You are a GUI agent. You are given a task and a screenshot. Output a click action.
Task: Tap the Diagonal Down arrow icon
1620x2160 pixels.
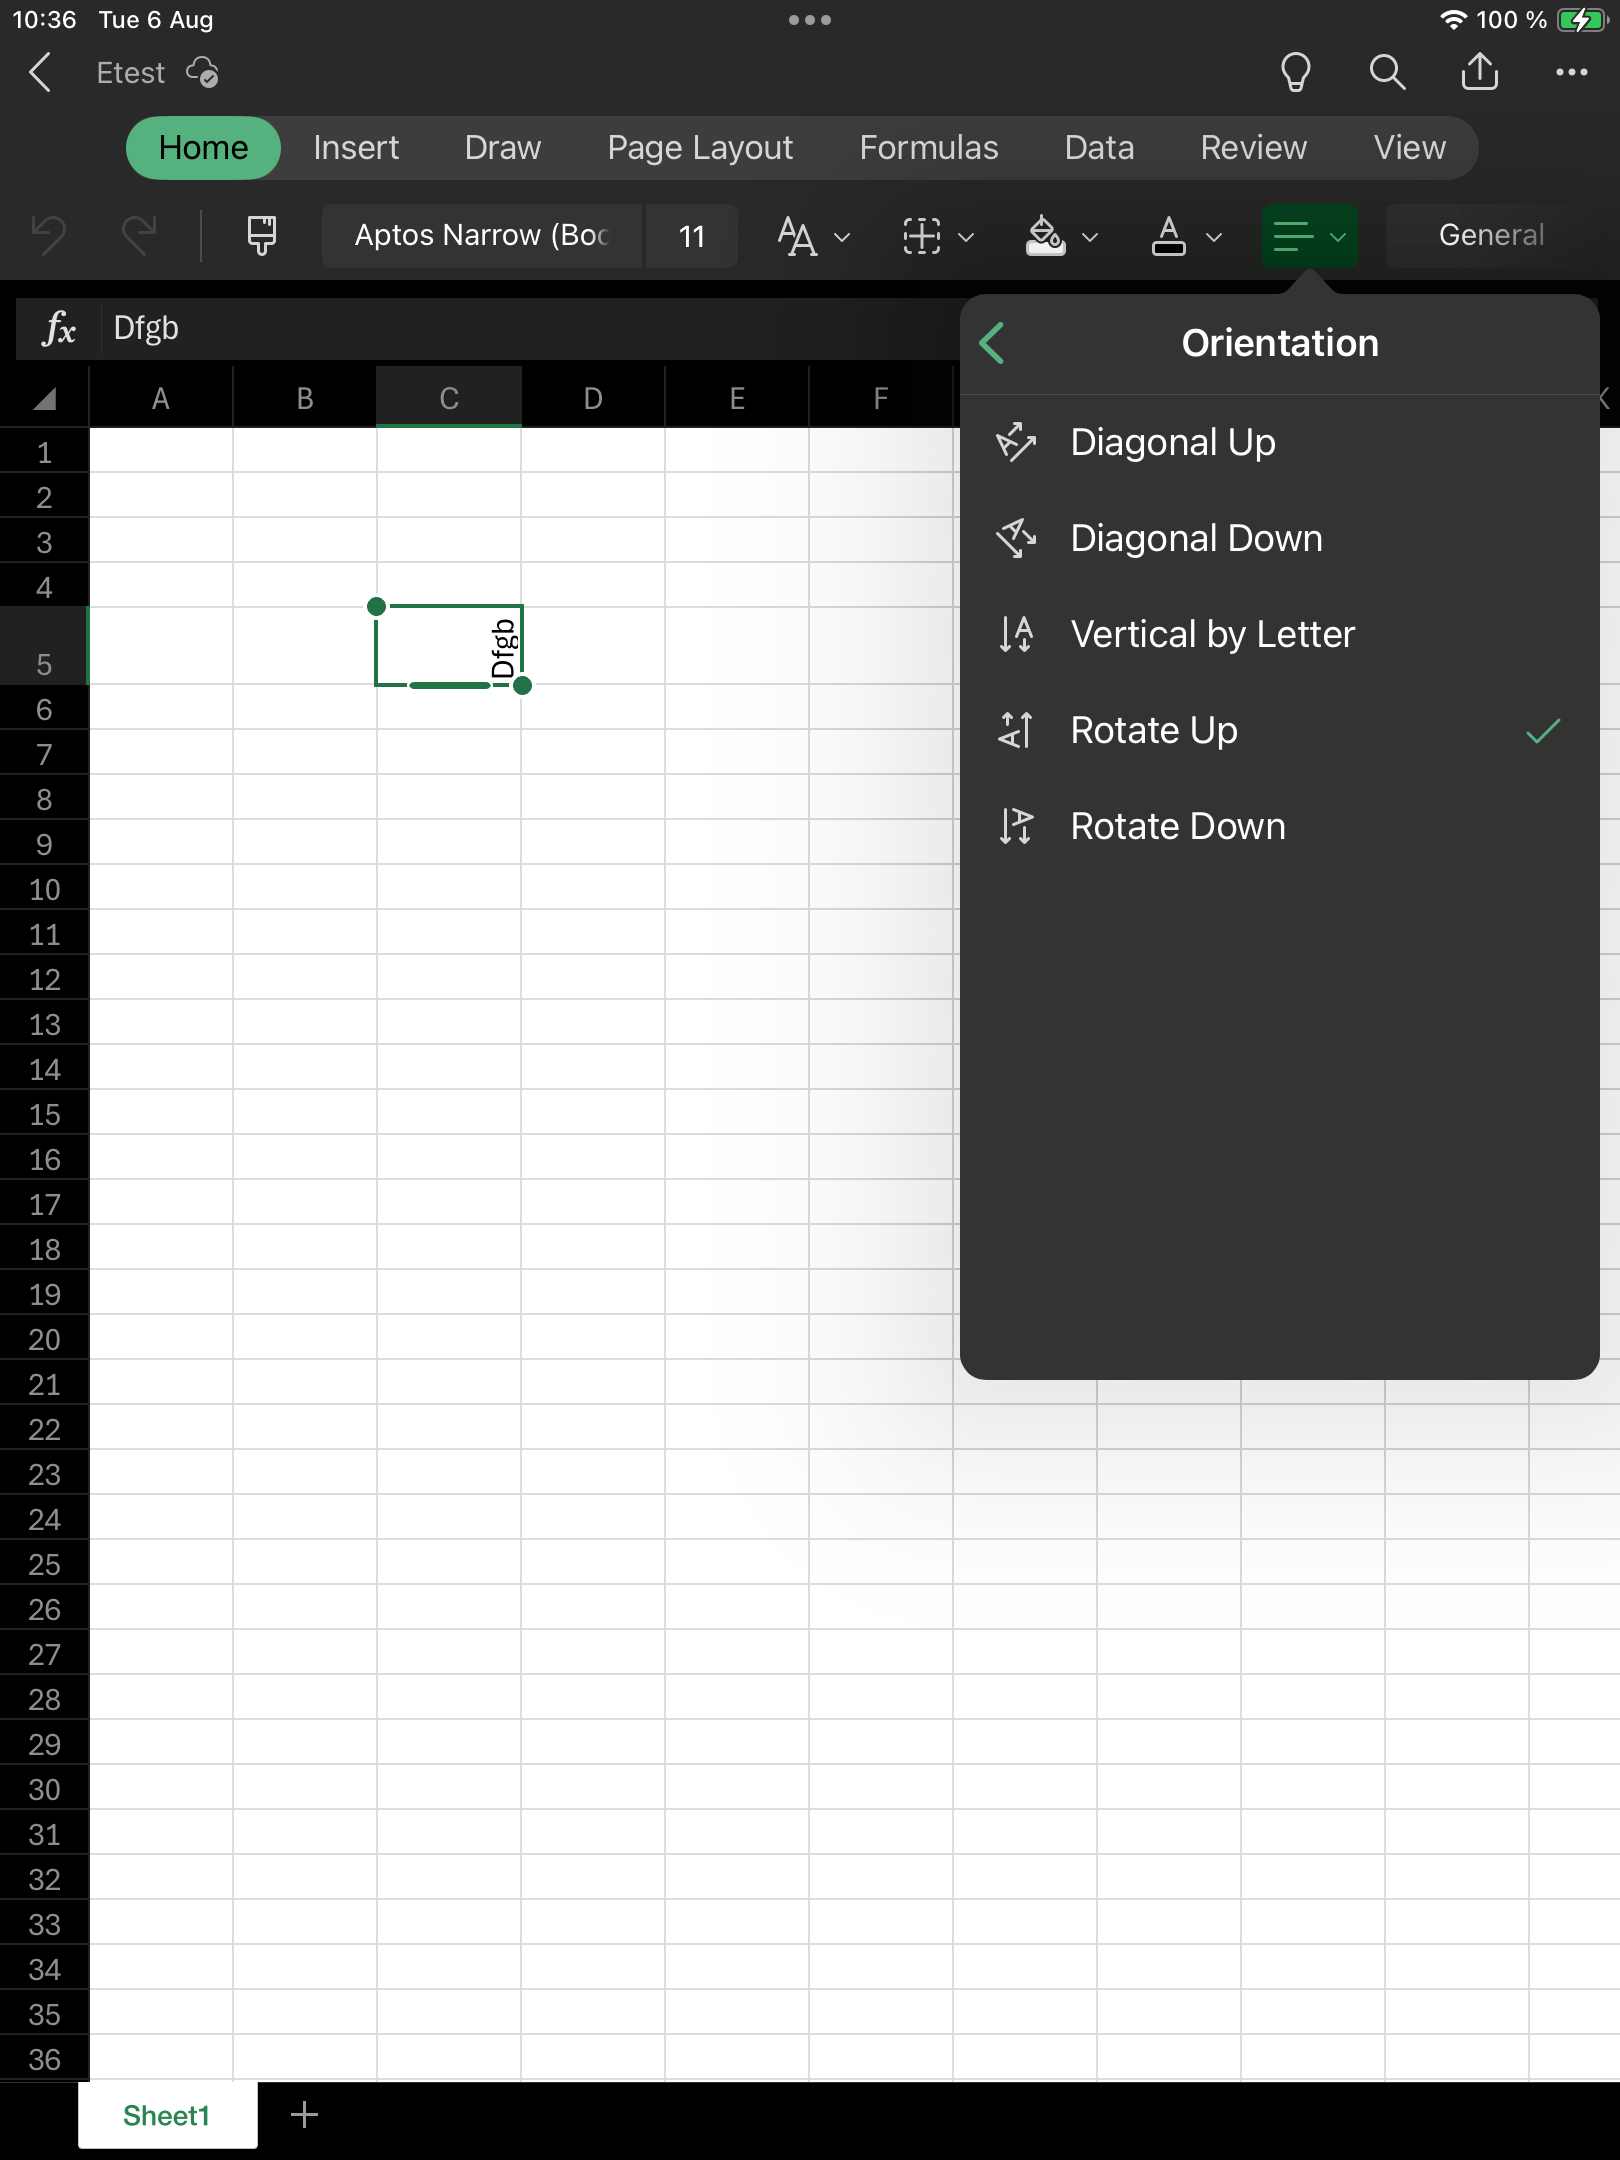click(x=1016, y=538)
